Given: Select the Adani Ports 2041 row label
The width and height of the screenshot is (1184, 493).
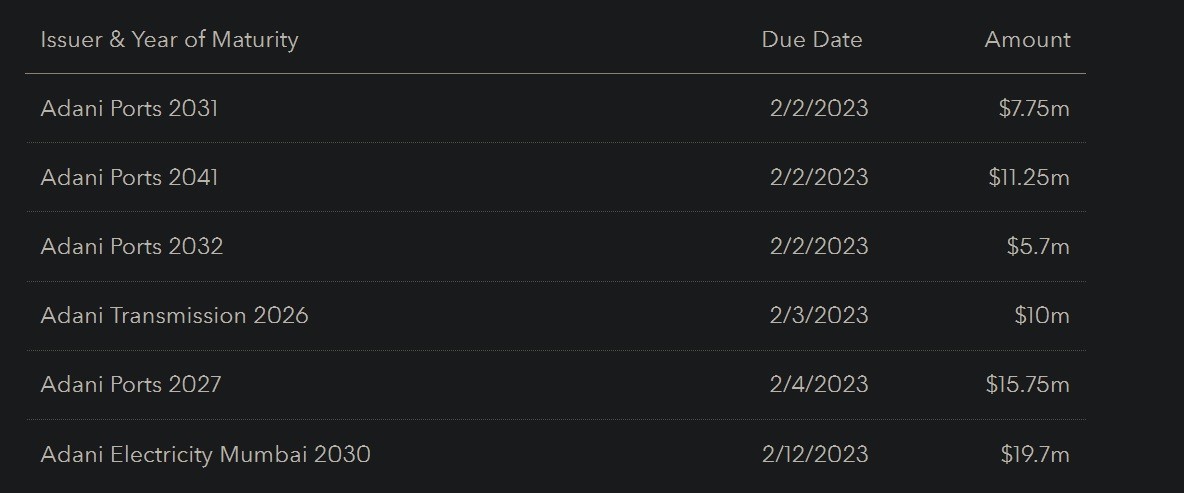Looking at the screenshot, I should (129, 177).
